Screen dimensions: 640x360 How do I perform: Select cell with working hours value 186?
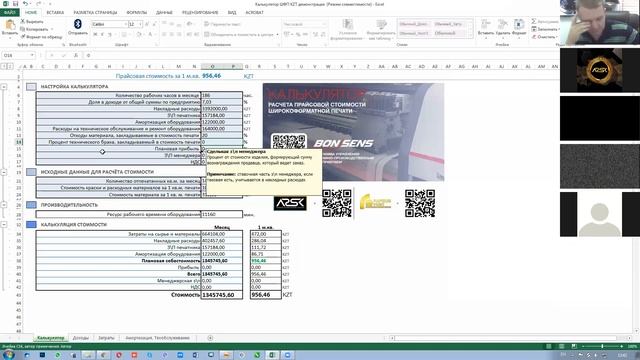tap(222, 96)
